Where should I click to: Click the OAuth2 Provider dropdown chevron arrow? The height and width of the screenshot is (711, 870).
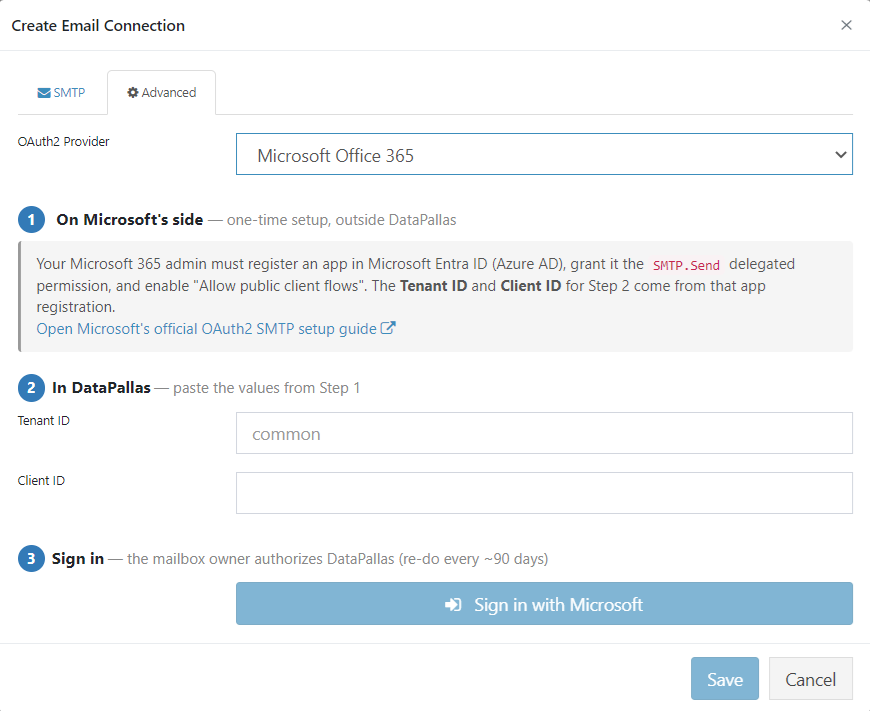coord(840,155)
